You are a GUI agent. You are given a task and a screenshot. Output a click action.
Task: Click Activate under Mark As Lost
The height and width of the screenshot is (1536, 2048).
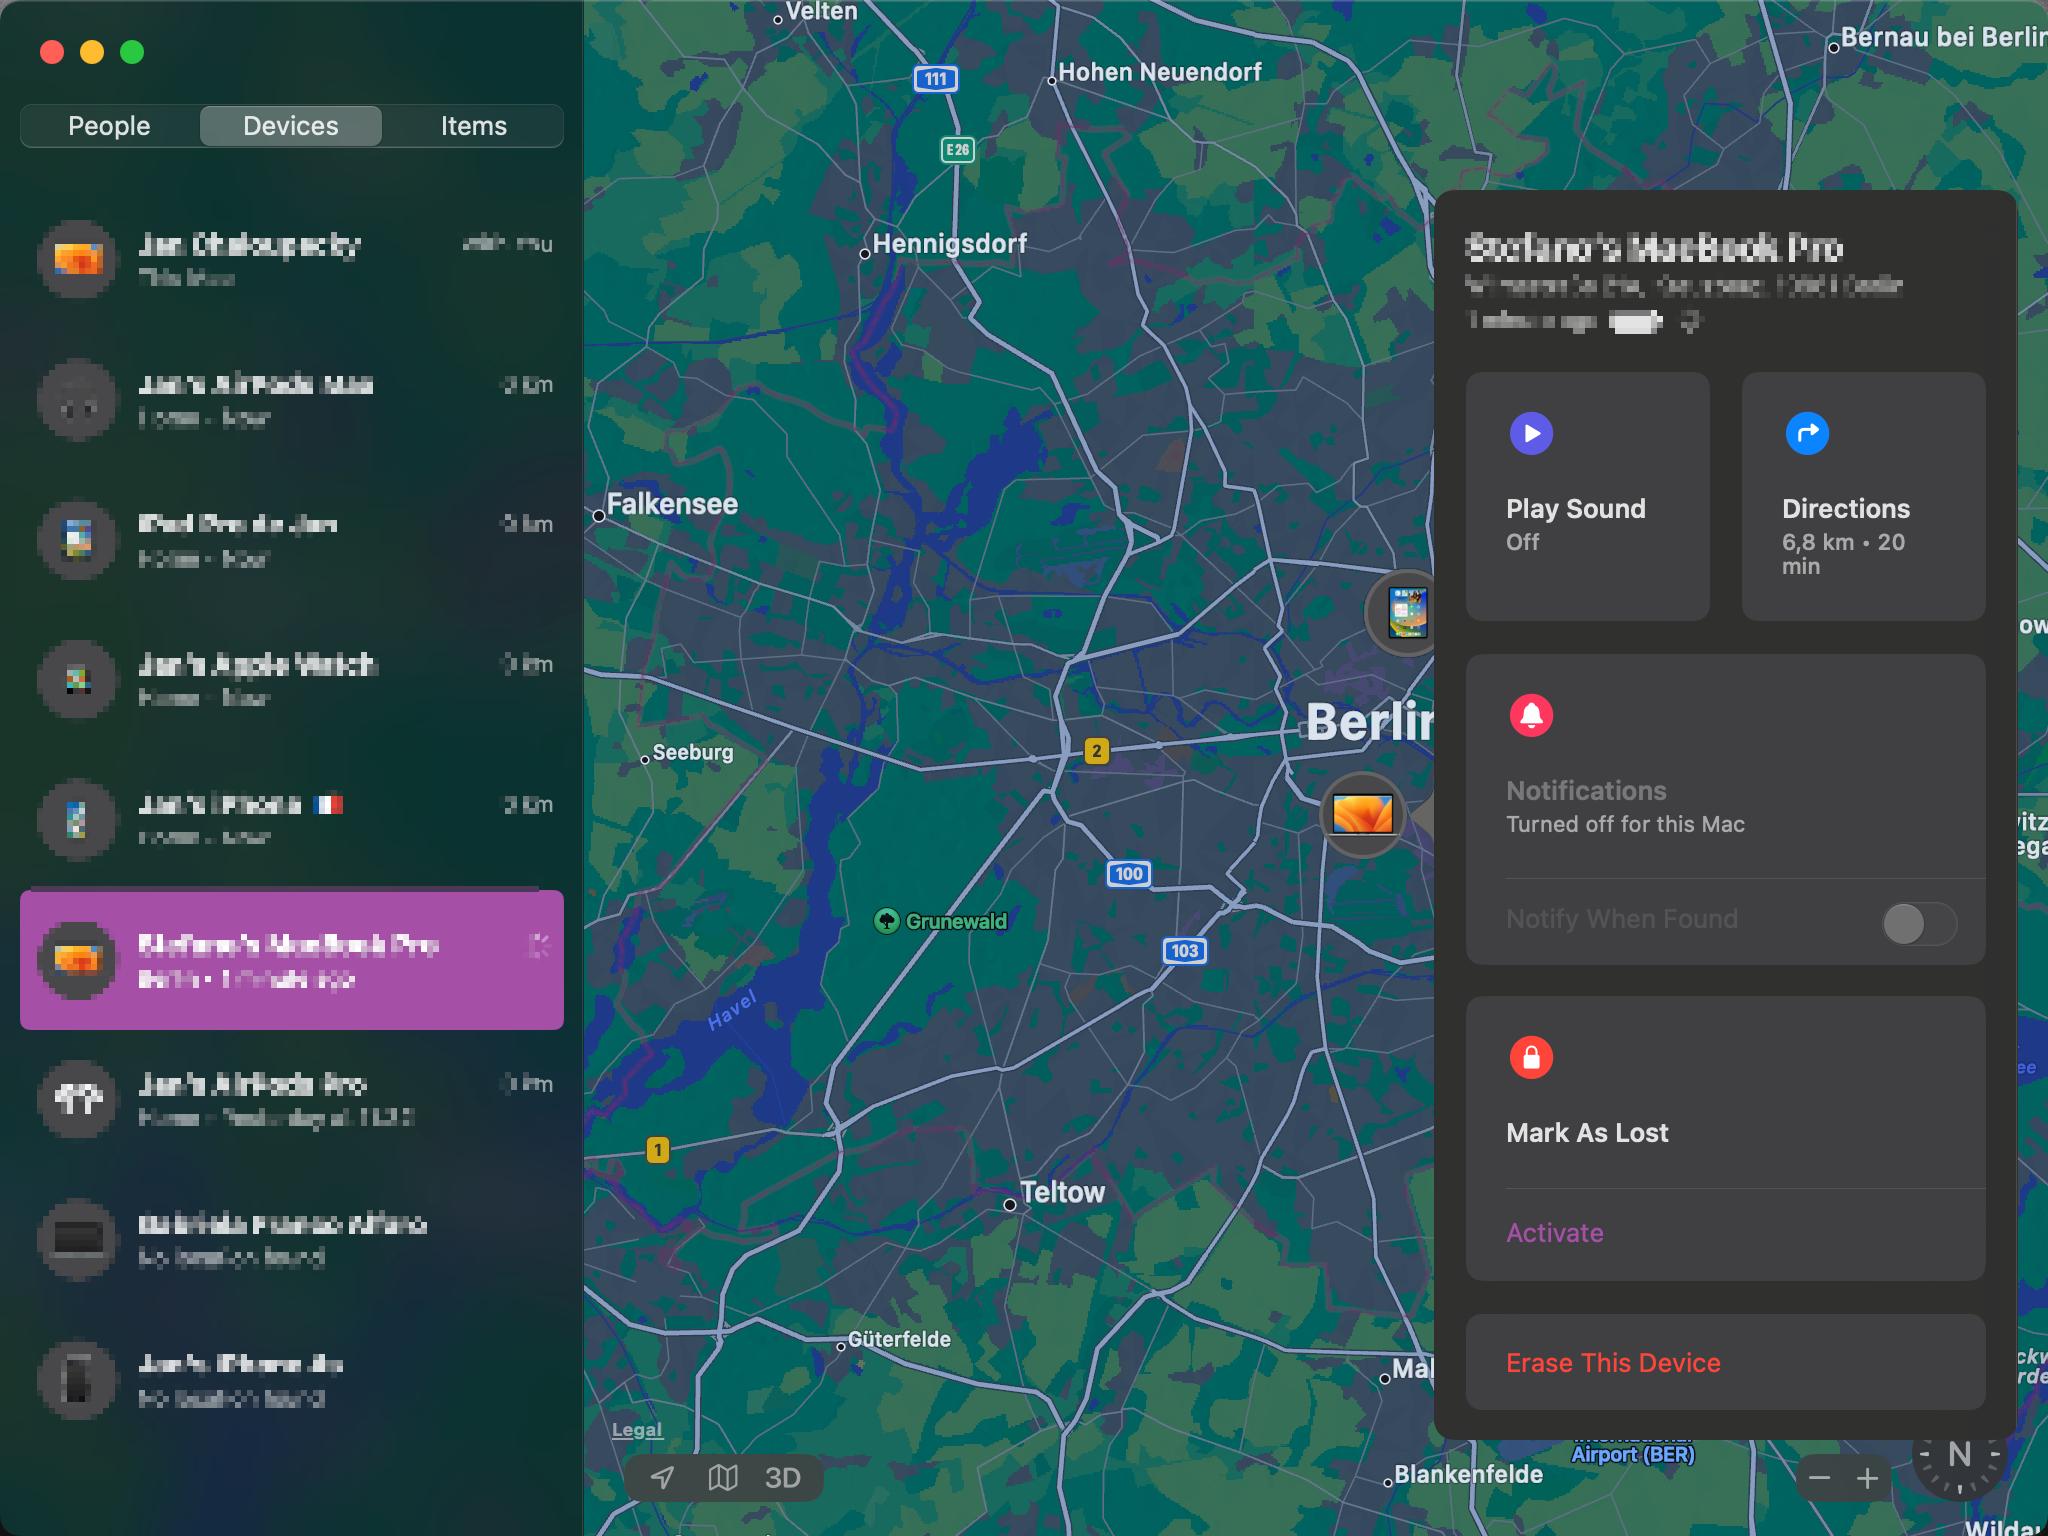pos(1555,1233)
